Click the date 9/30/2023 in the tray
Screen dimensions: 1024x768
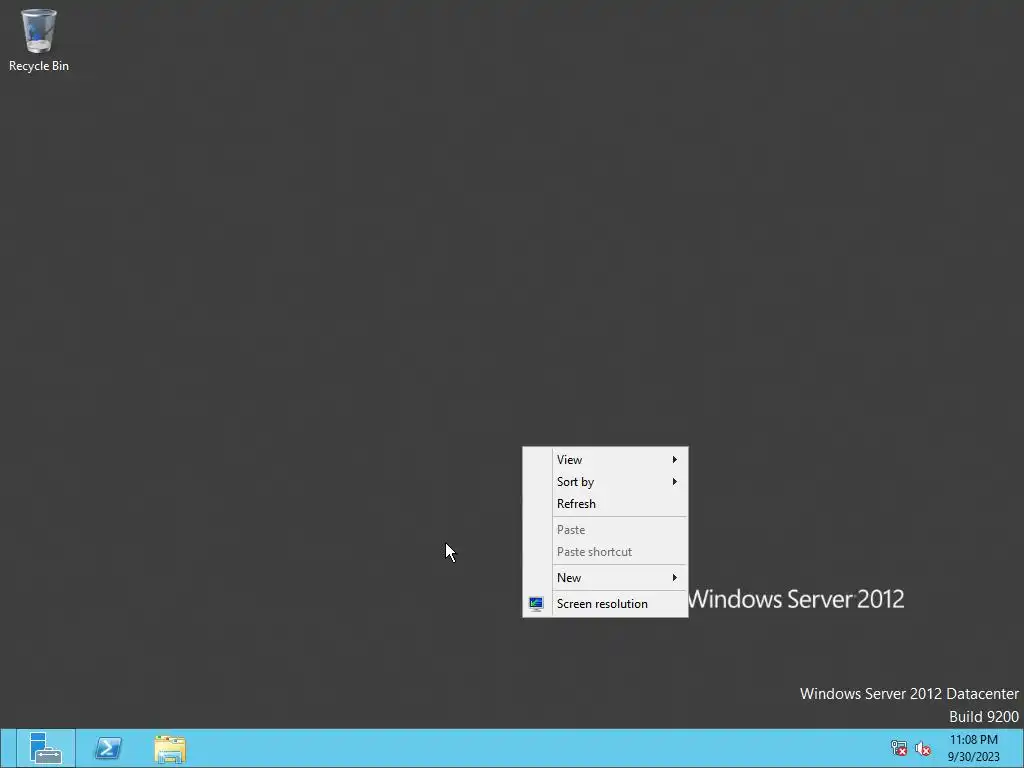(x=973, y=757)
